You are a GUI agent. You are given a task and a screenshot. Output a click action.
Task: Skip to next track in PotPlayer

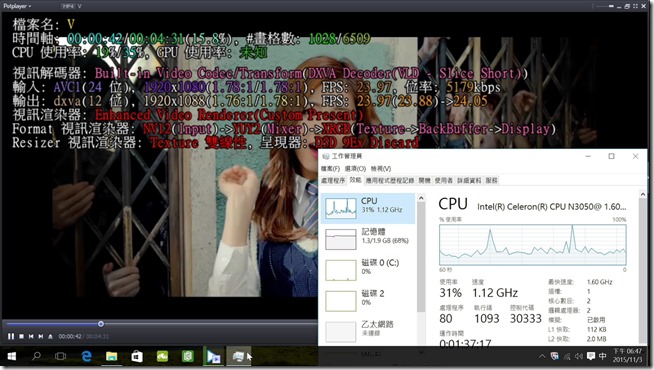40,336
